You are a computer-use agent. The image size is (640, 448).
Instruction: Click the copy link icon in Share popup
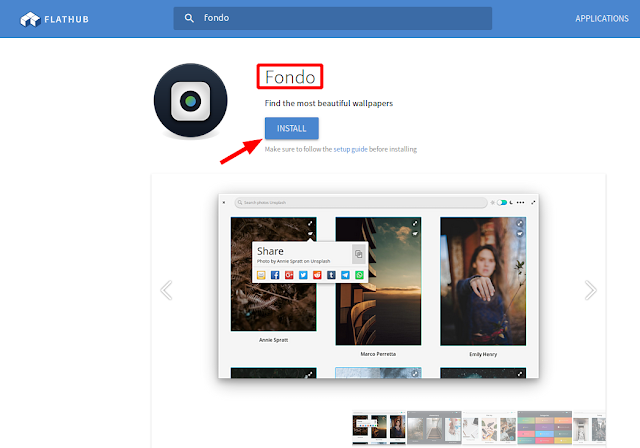coord(358,254)
